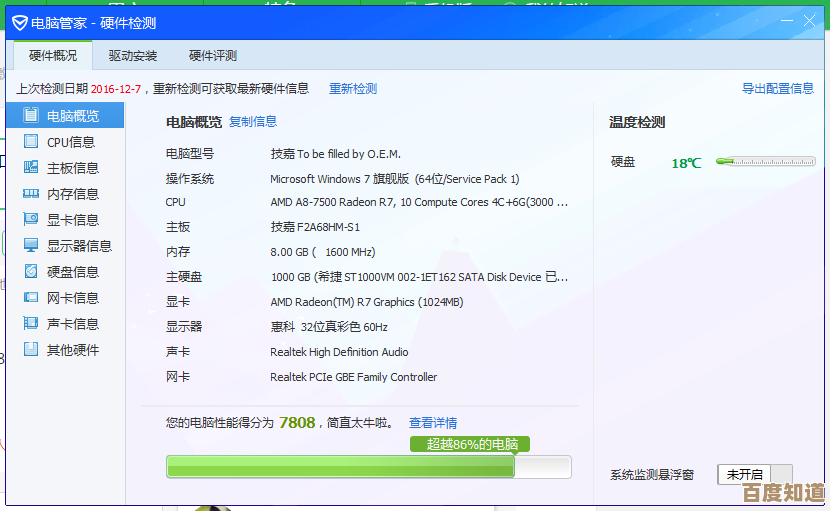The width and height of the screenshot is (830, 511).
Task: Click 导出配置信息 link
Action: click(778, 88)
